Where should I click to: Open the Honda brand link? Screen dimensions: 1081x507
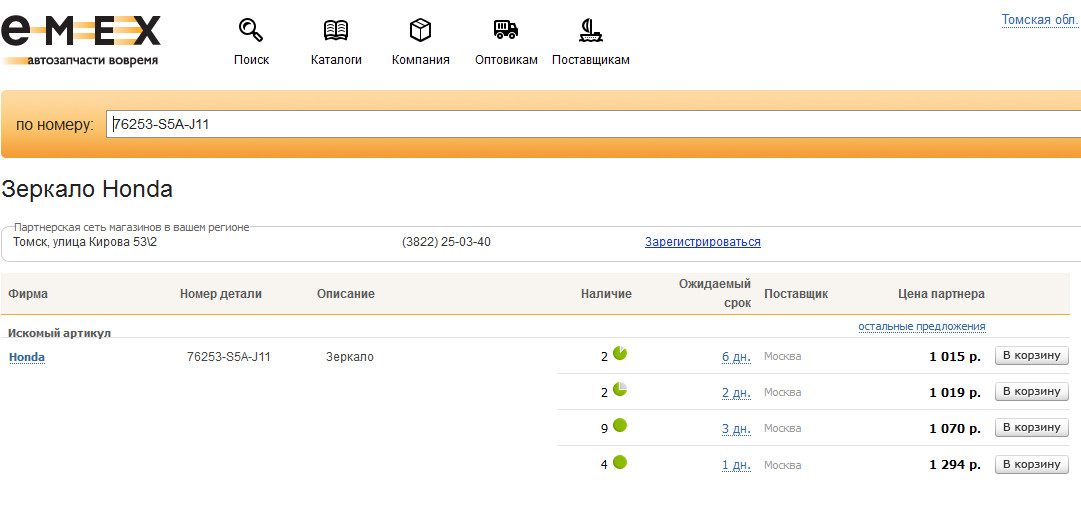(x=27, y=357)
